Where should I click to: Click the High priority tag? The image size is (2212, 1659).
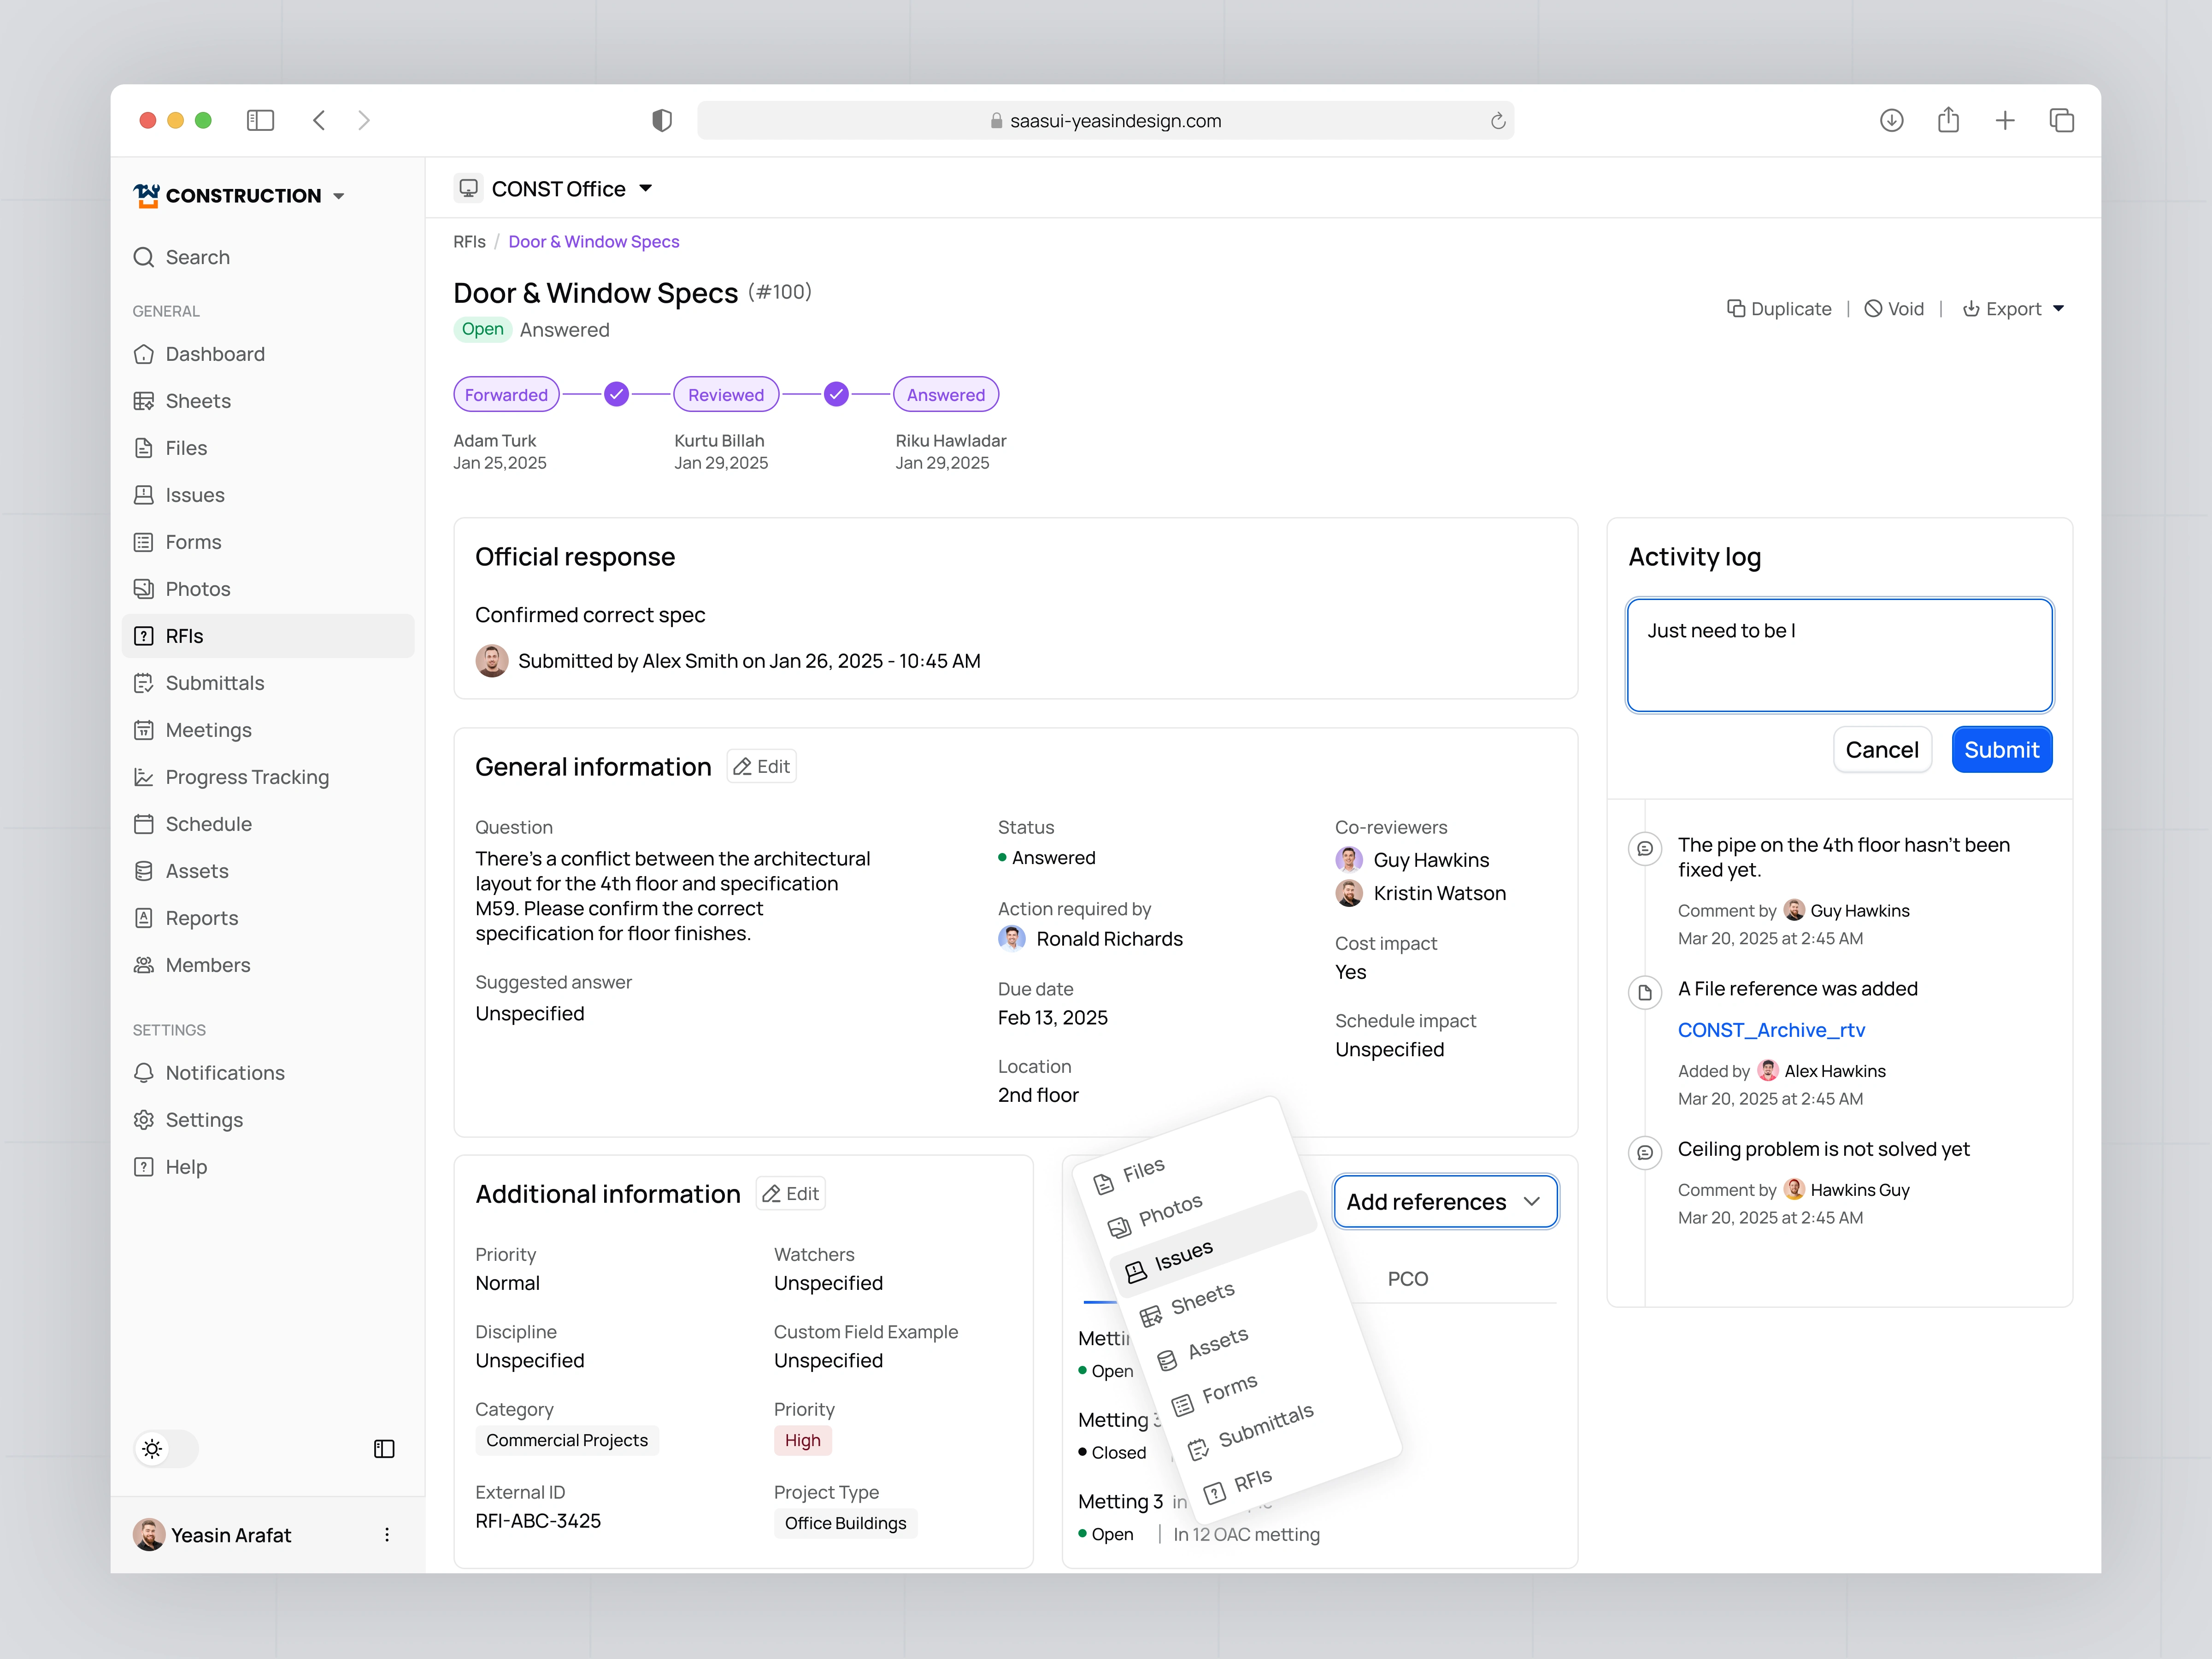[x=802, y=1441]
